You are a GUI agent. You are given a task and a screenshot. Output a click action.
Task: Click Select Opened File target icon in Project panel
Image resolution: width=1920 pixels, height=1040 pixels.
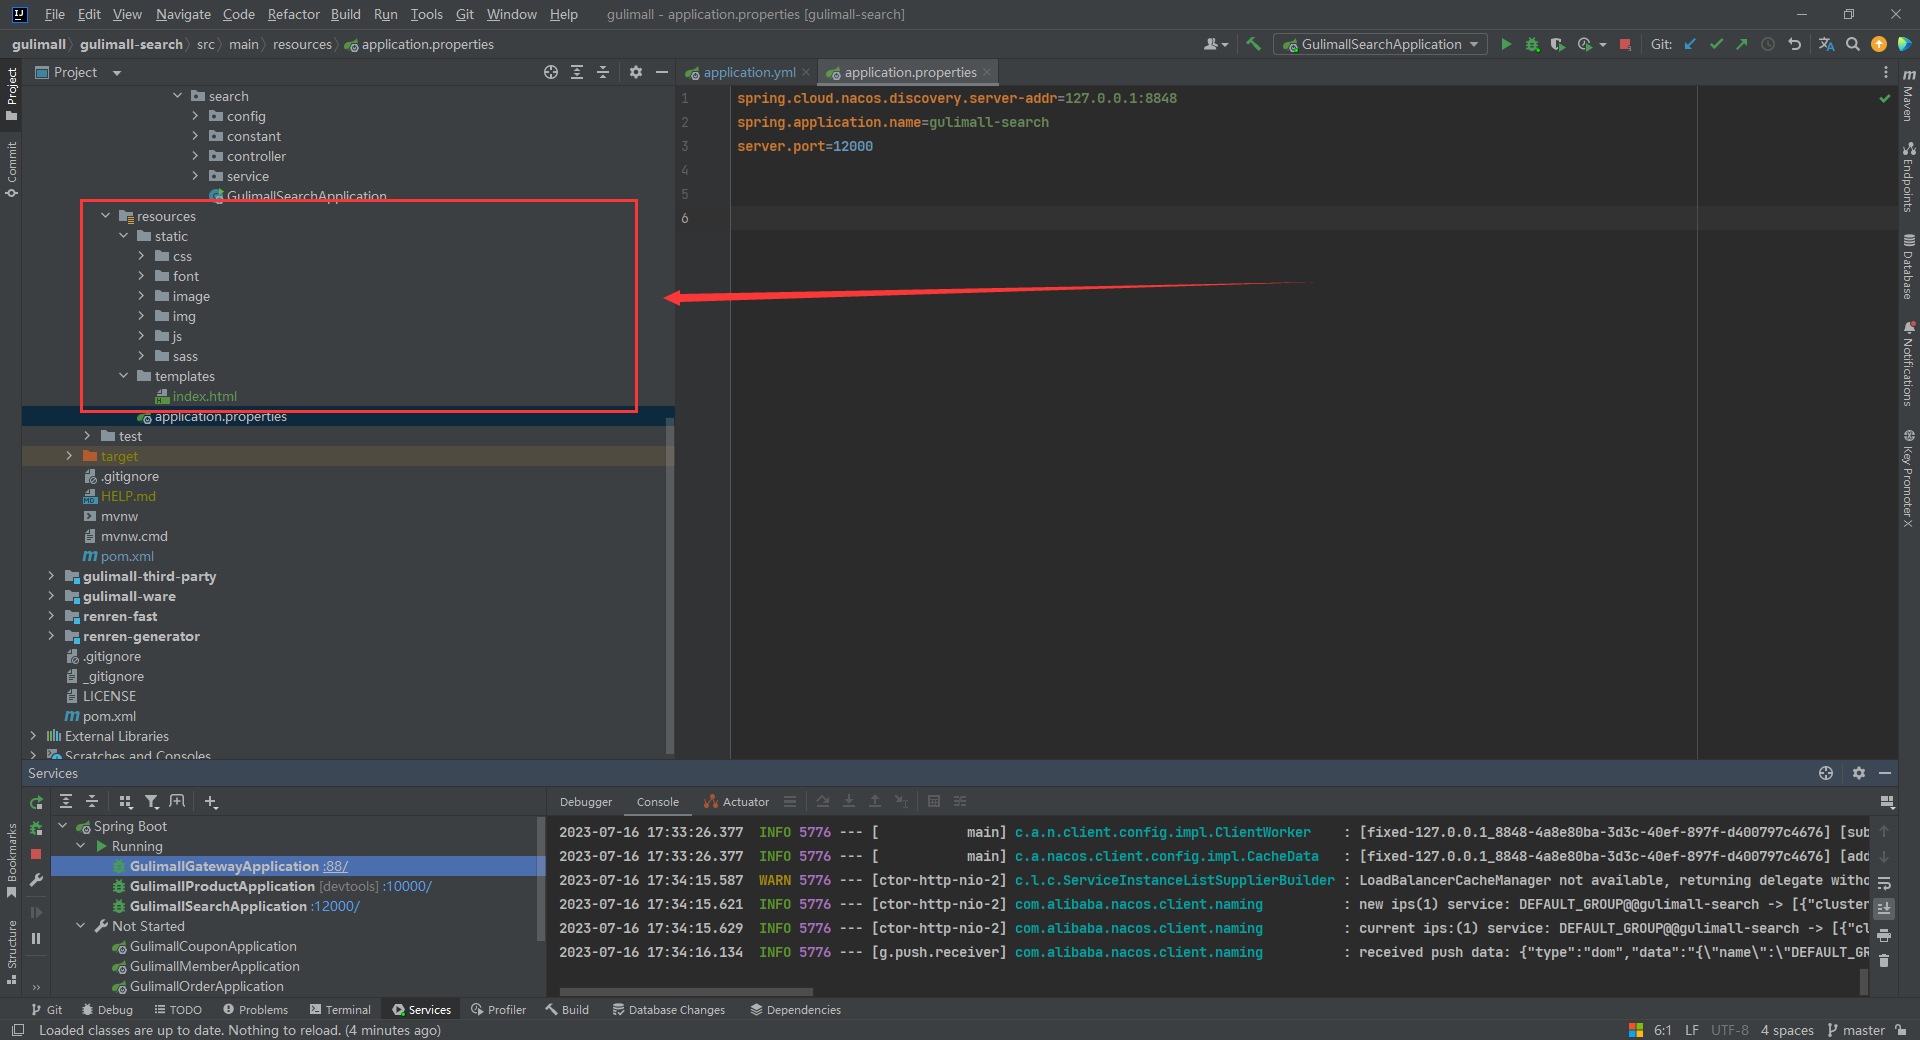(550, 72)
